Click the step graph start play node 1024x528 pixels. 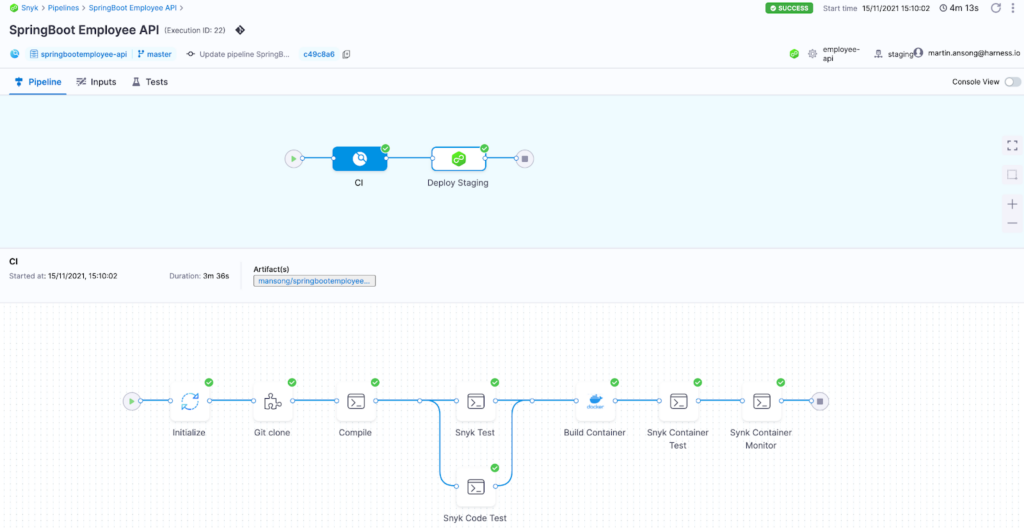point(132,401)
